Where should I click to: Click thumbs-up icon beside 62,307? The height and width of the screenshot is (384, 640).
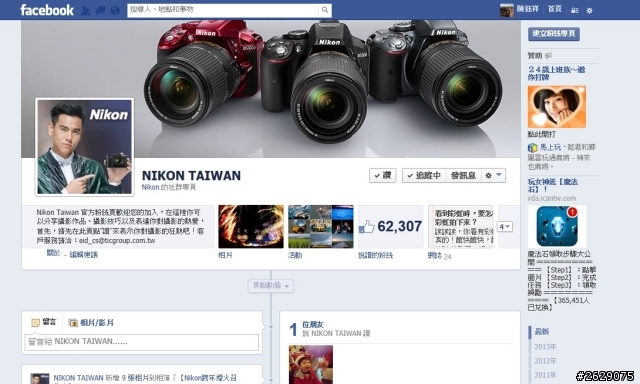367,227
